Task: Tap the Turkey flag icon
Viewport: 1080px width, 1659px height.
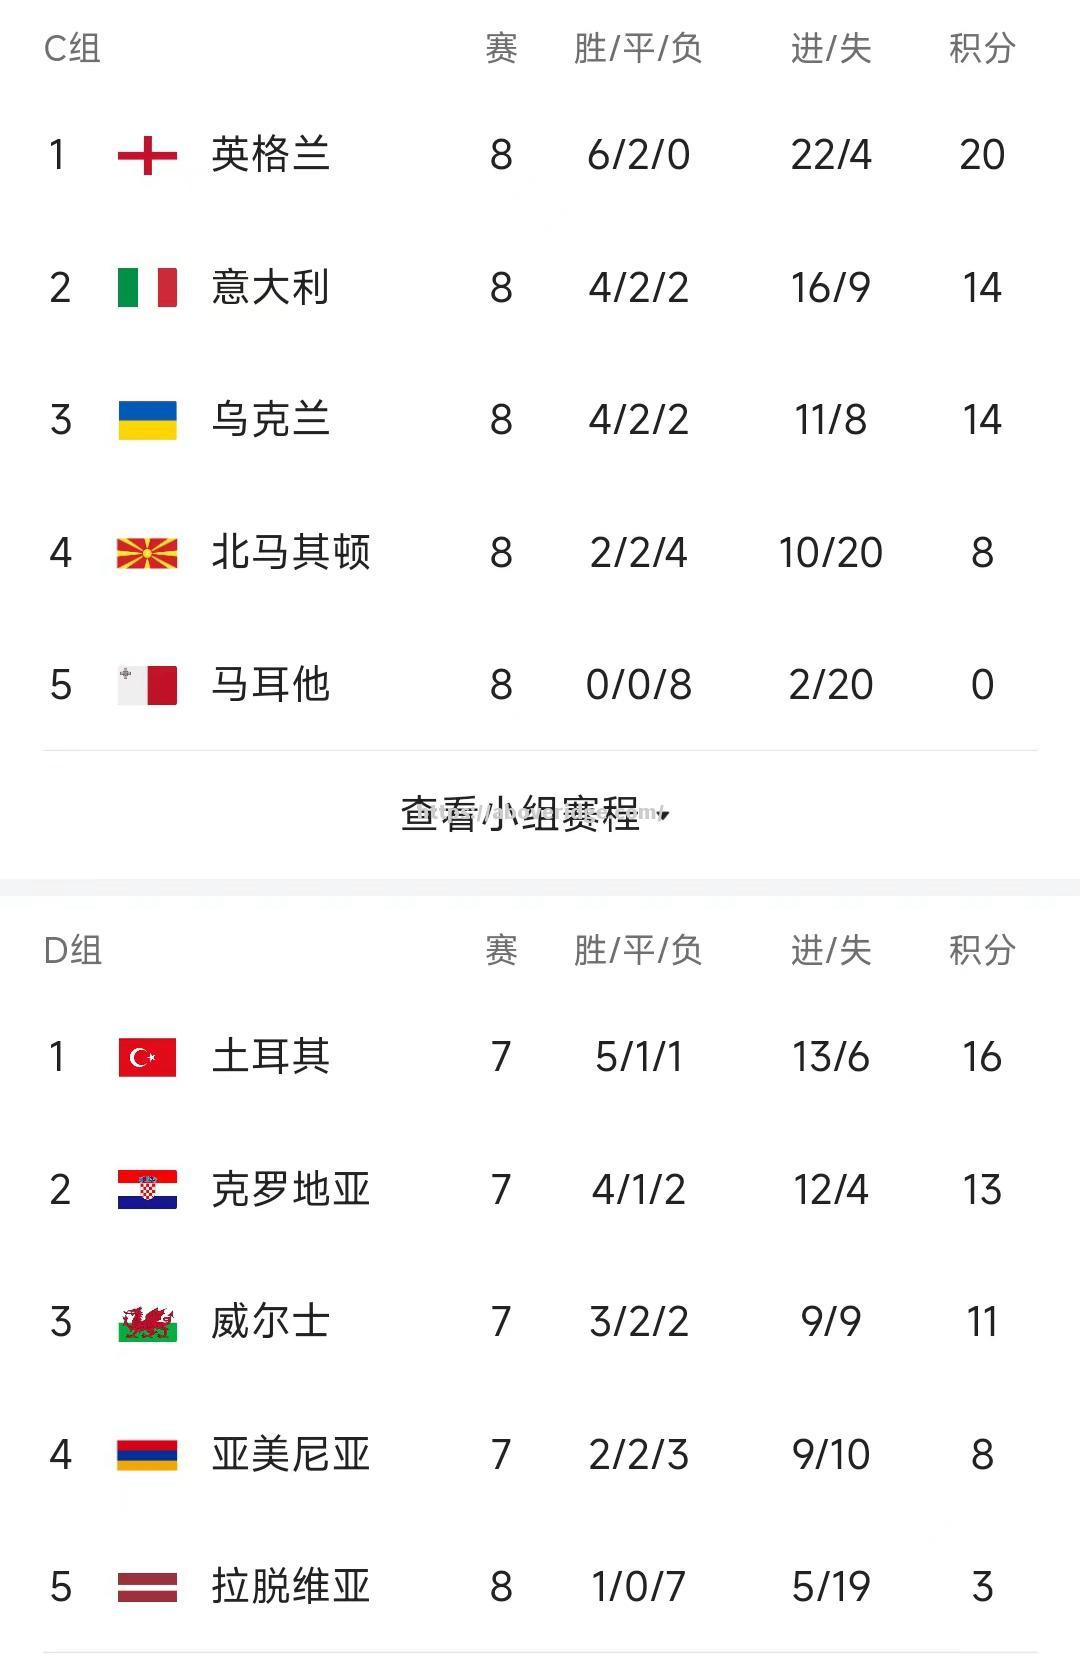Action: coord(147,1057)
